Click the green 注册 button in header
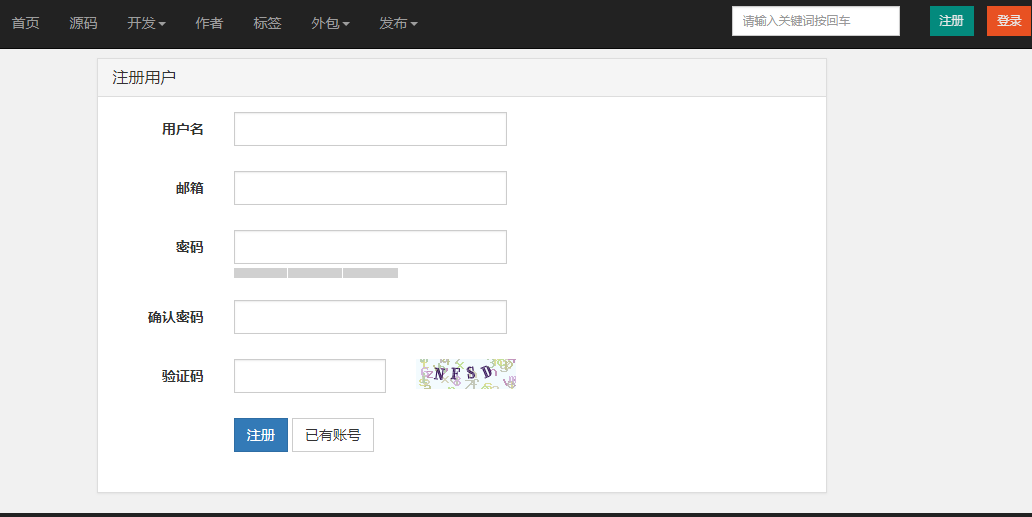The width and height of the screenshot is (1032, 517). click(952, 21)
